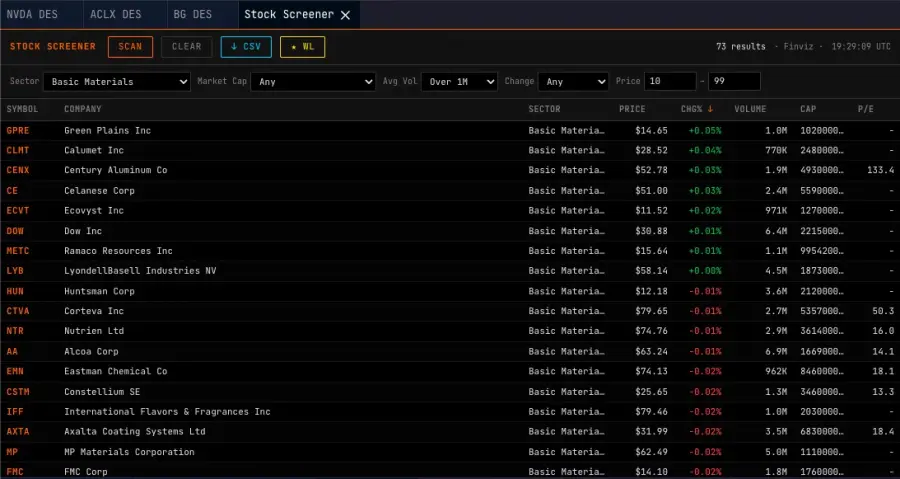Open the HUN ticker symbol
This screenshot has width=900, height=479.
click(x=15, y=291)
